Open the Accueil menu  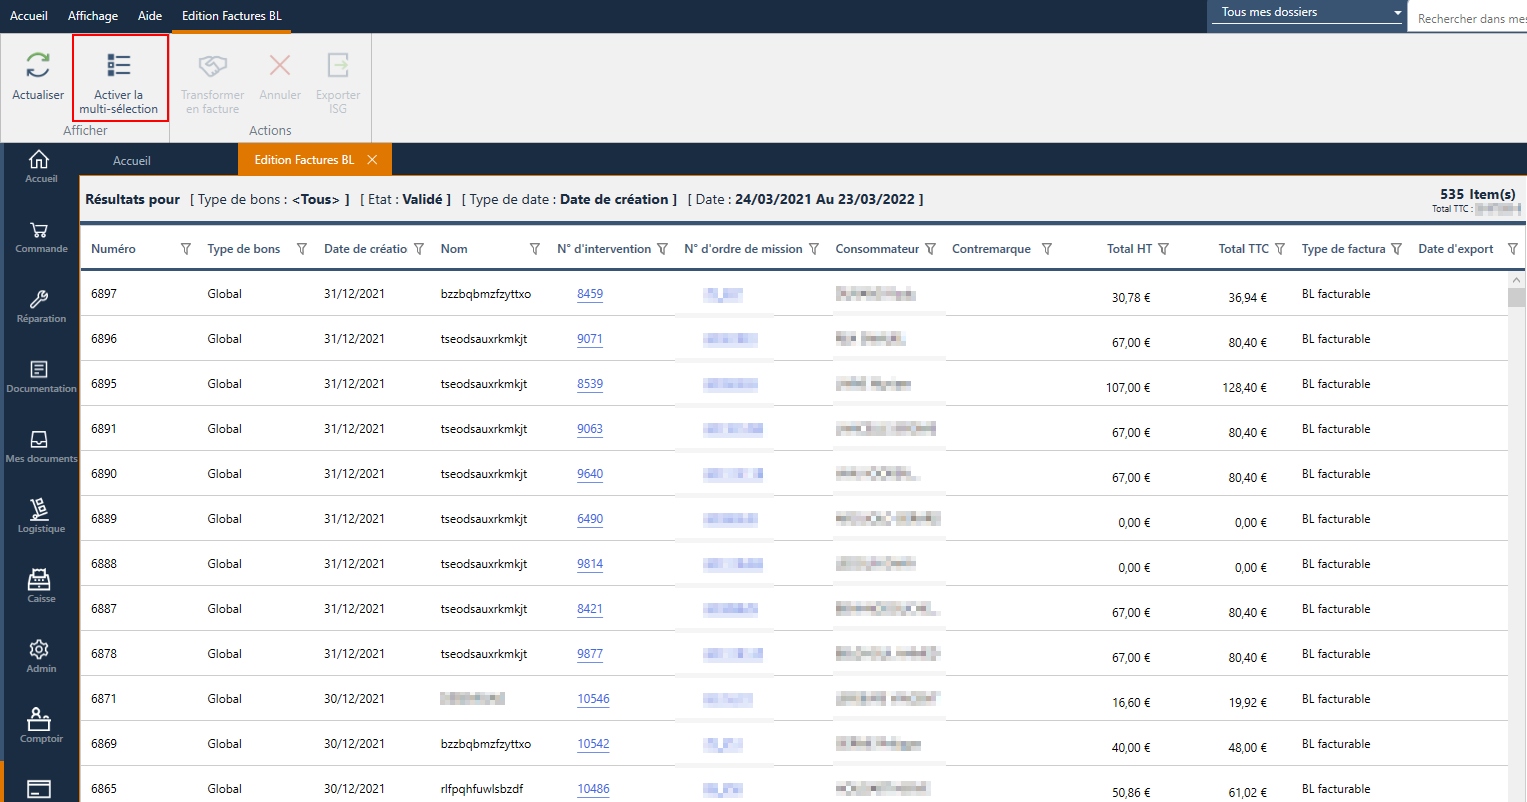tap(29, 15)
